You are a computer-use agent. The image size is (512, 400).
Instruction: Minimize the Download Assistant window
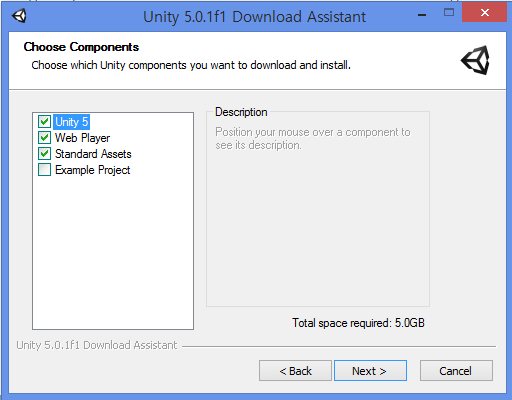tap(422, 15)
